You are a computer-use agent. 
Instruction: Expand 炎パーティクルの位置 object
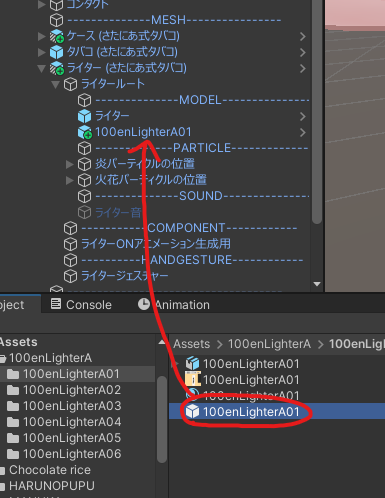pos(69,164)
